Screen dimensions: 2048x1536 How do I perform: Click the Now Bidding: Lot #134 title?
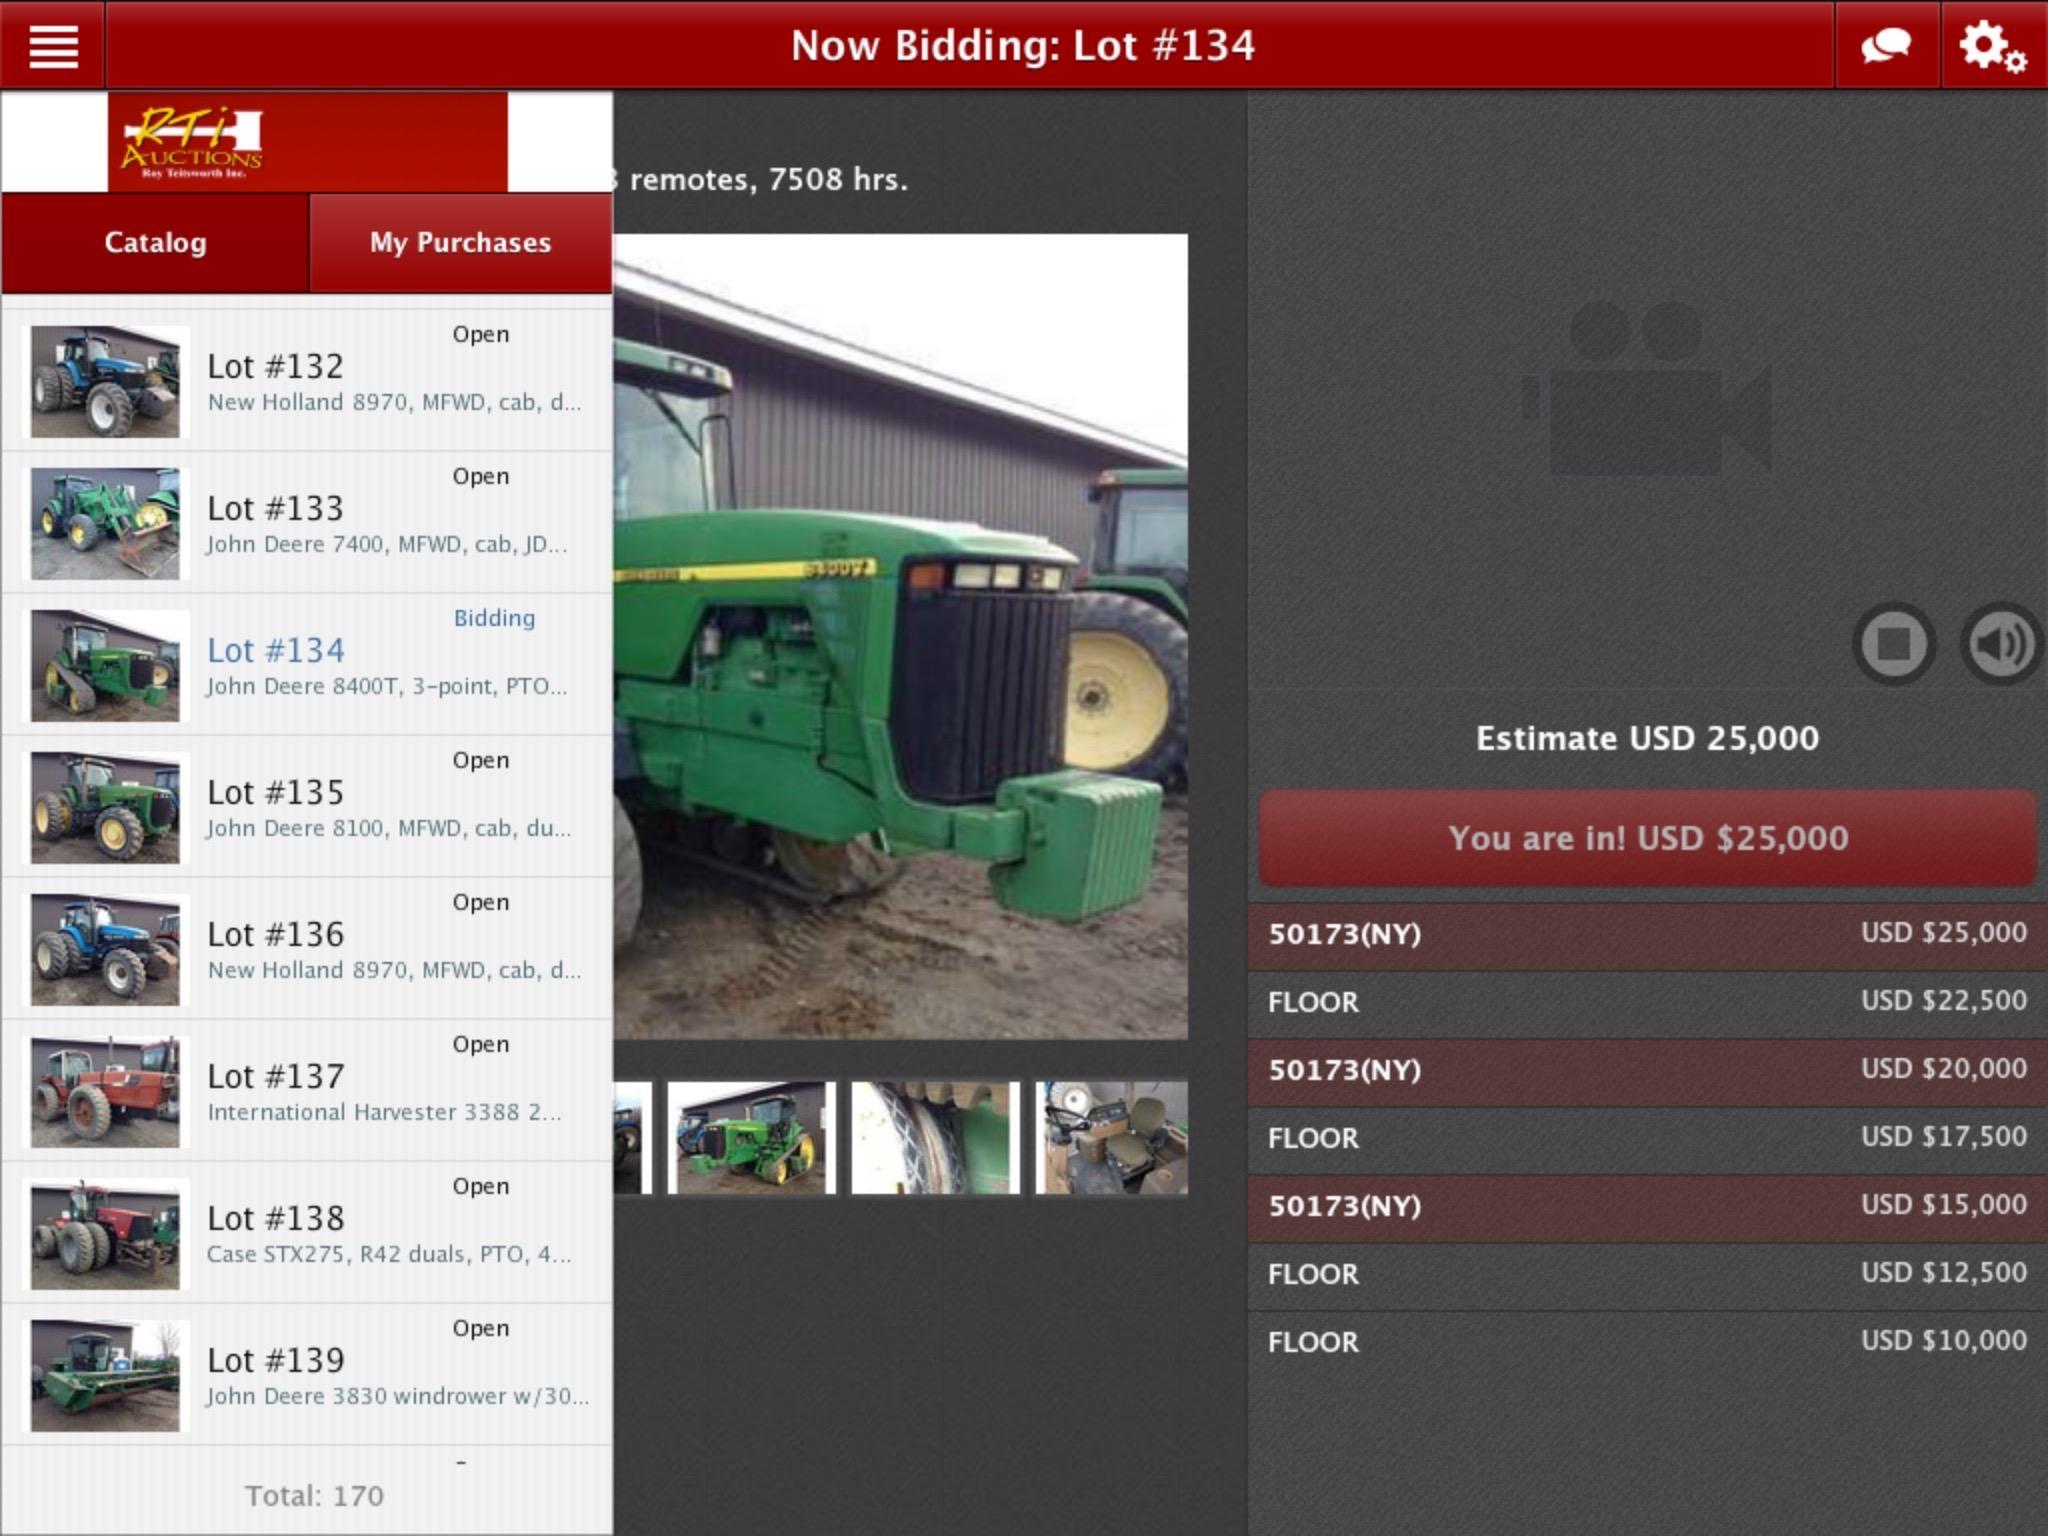[1022, 46]
